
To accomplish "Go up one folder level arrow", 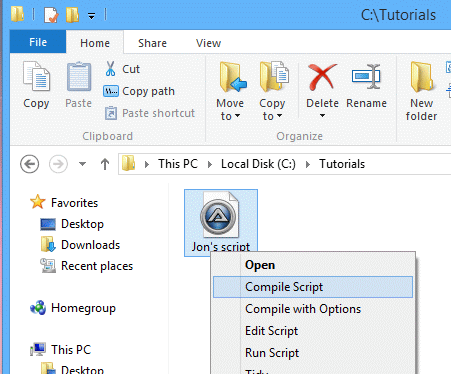I will click(x=105, y=164).
